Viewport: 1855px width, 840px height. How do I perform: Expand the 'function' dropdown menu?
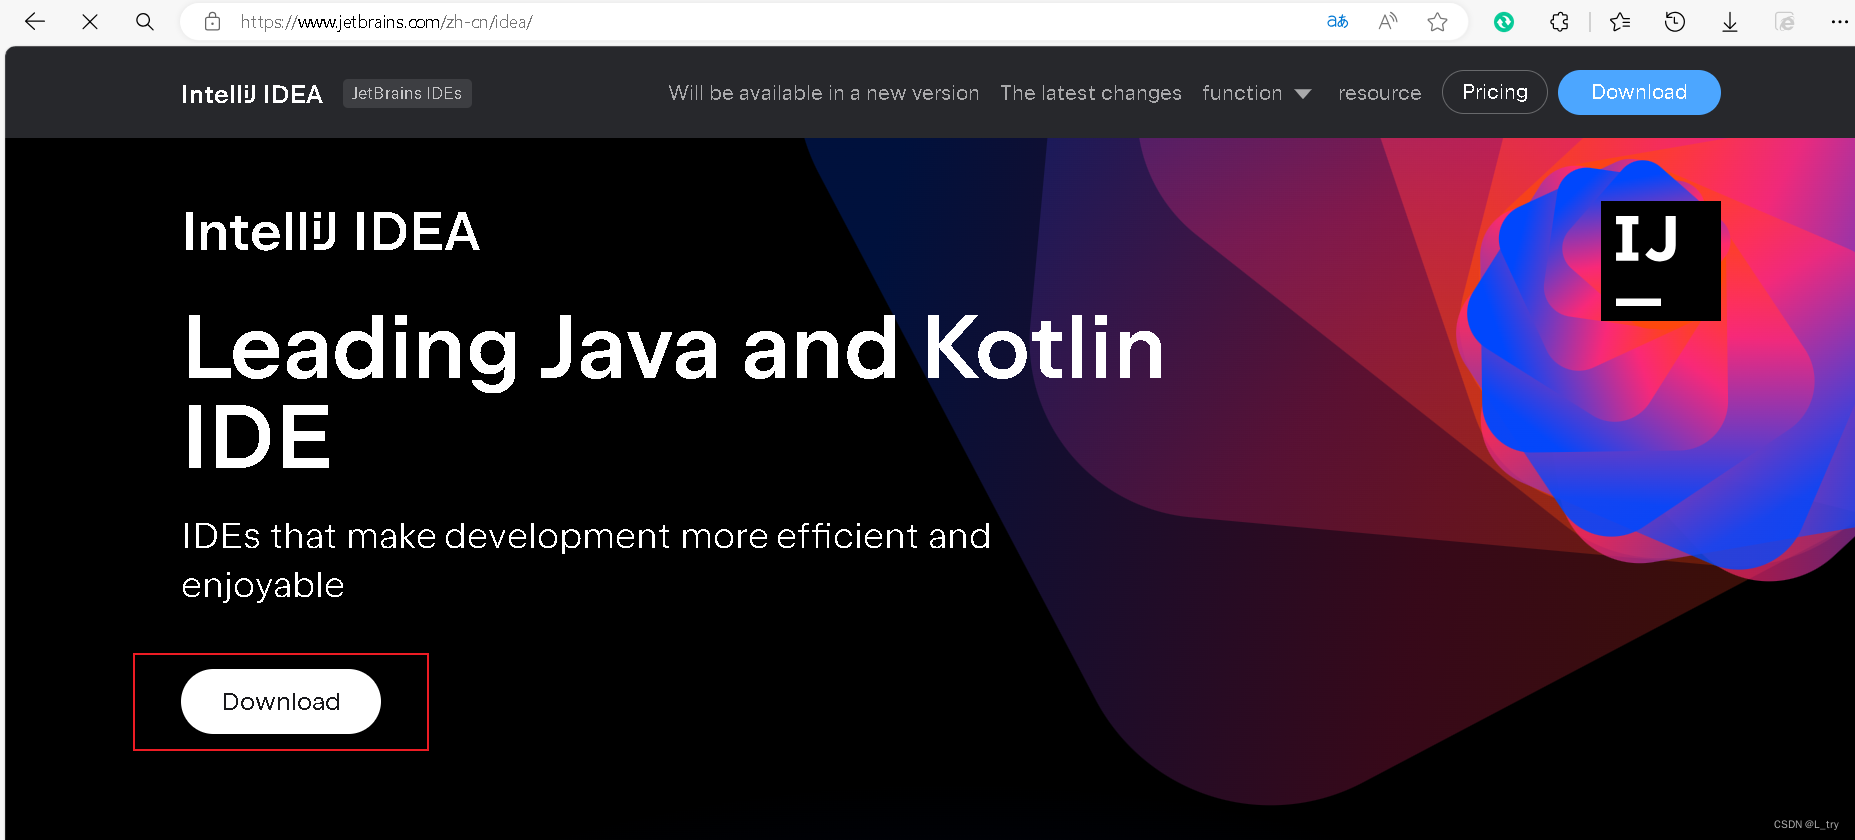click(1256, 93)
